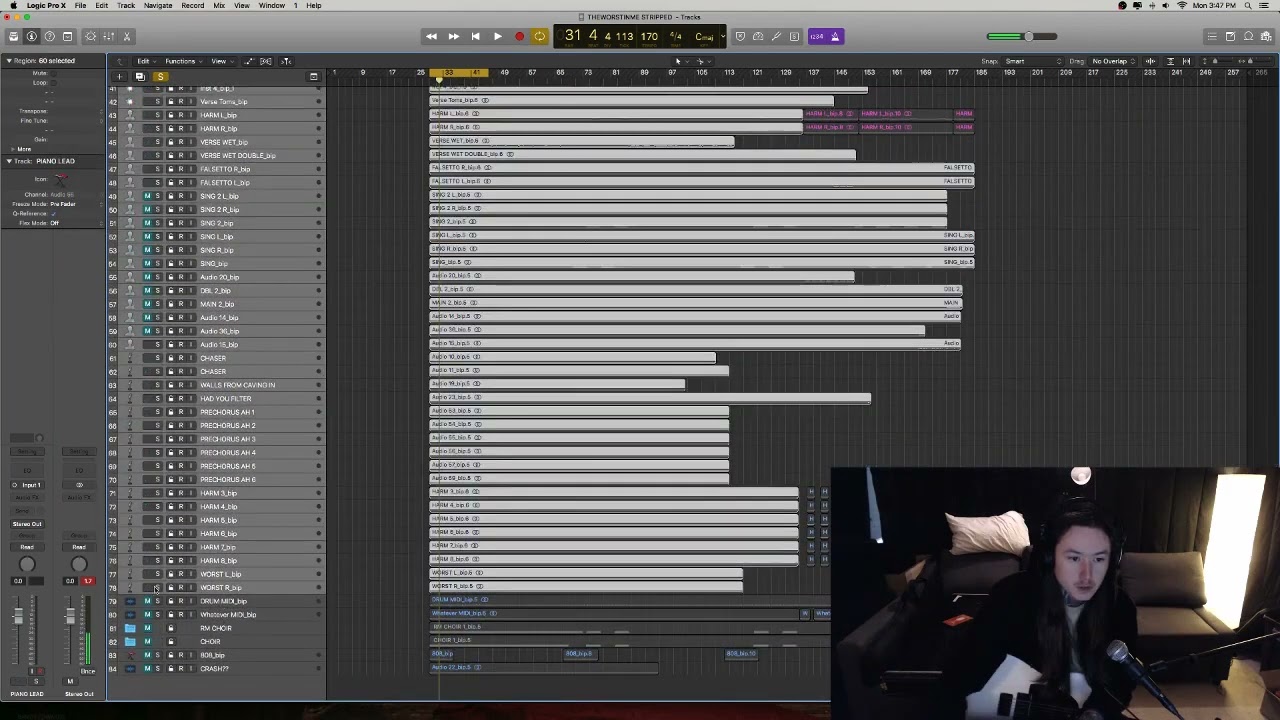This screenshot has width=1280, height=720.
Task: Open the Functions dropdown menu
Action: 182,61
